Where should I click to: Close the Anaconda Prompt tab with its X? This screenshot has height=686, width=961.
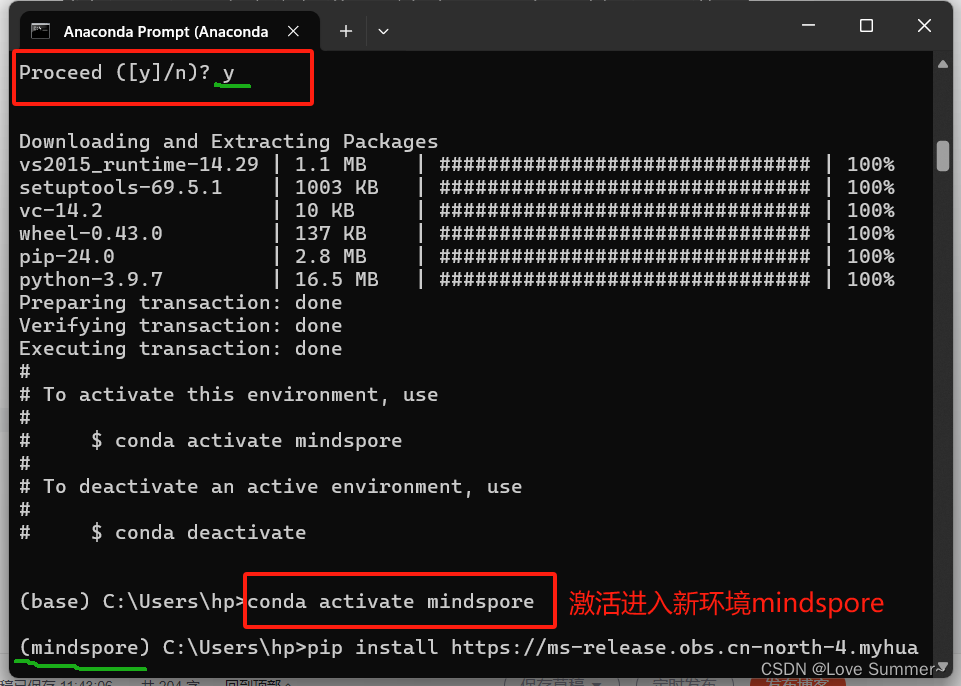click(293, 31)
